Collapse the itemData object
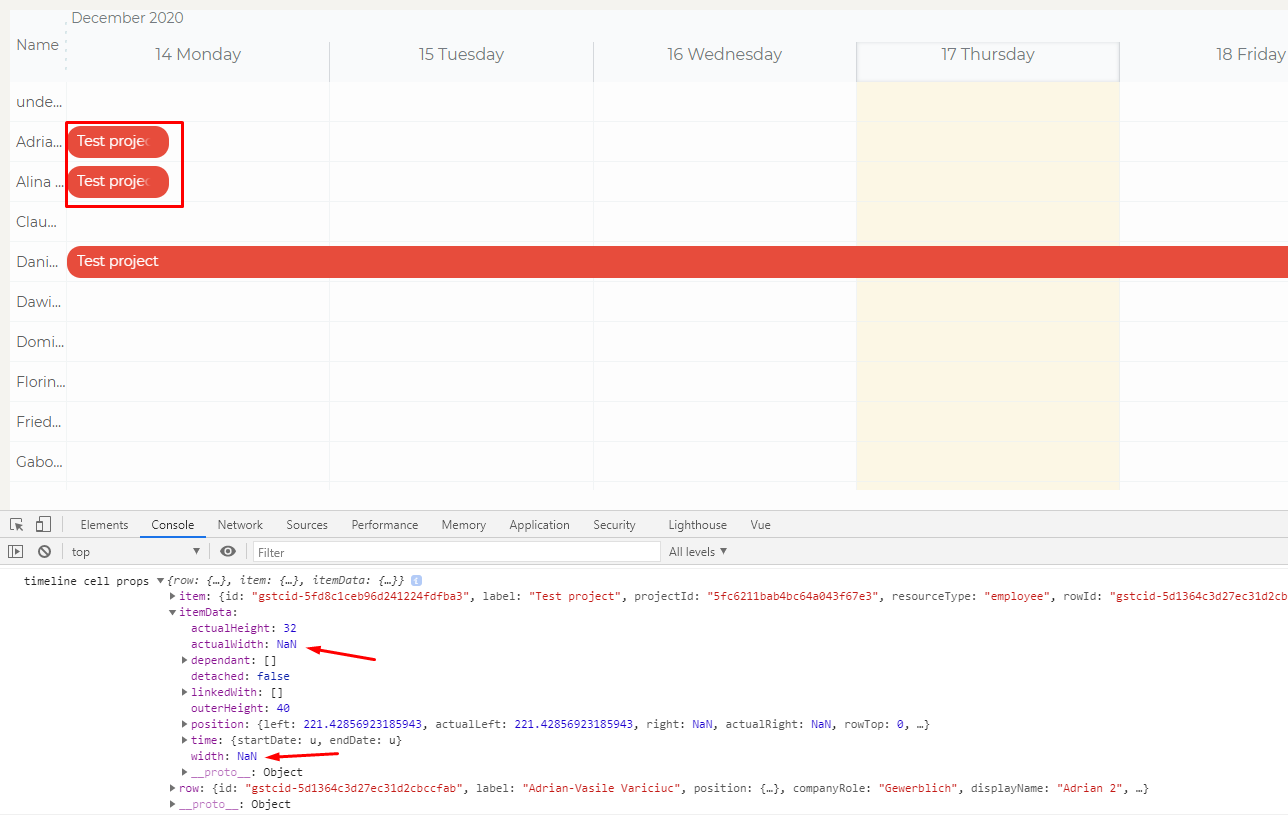The height and width of the screenshot is (818, 1288). point(173,611)
